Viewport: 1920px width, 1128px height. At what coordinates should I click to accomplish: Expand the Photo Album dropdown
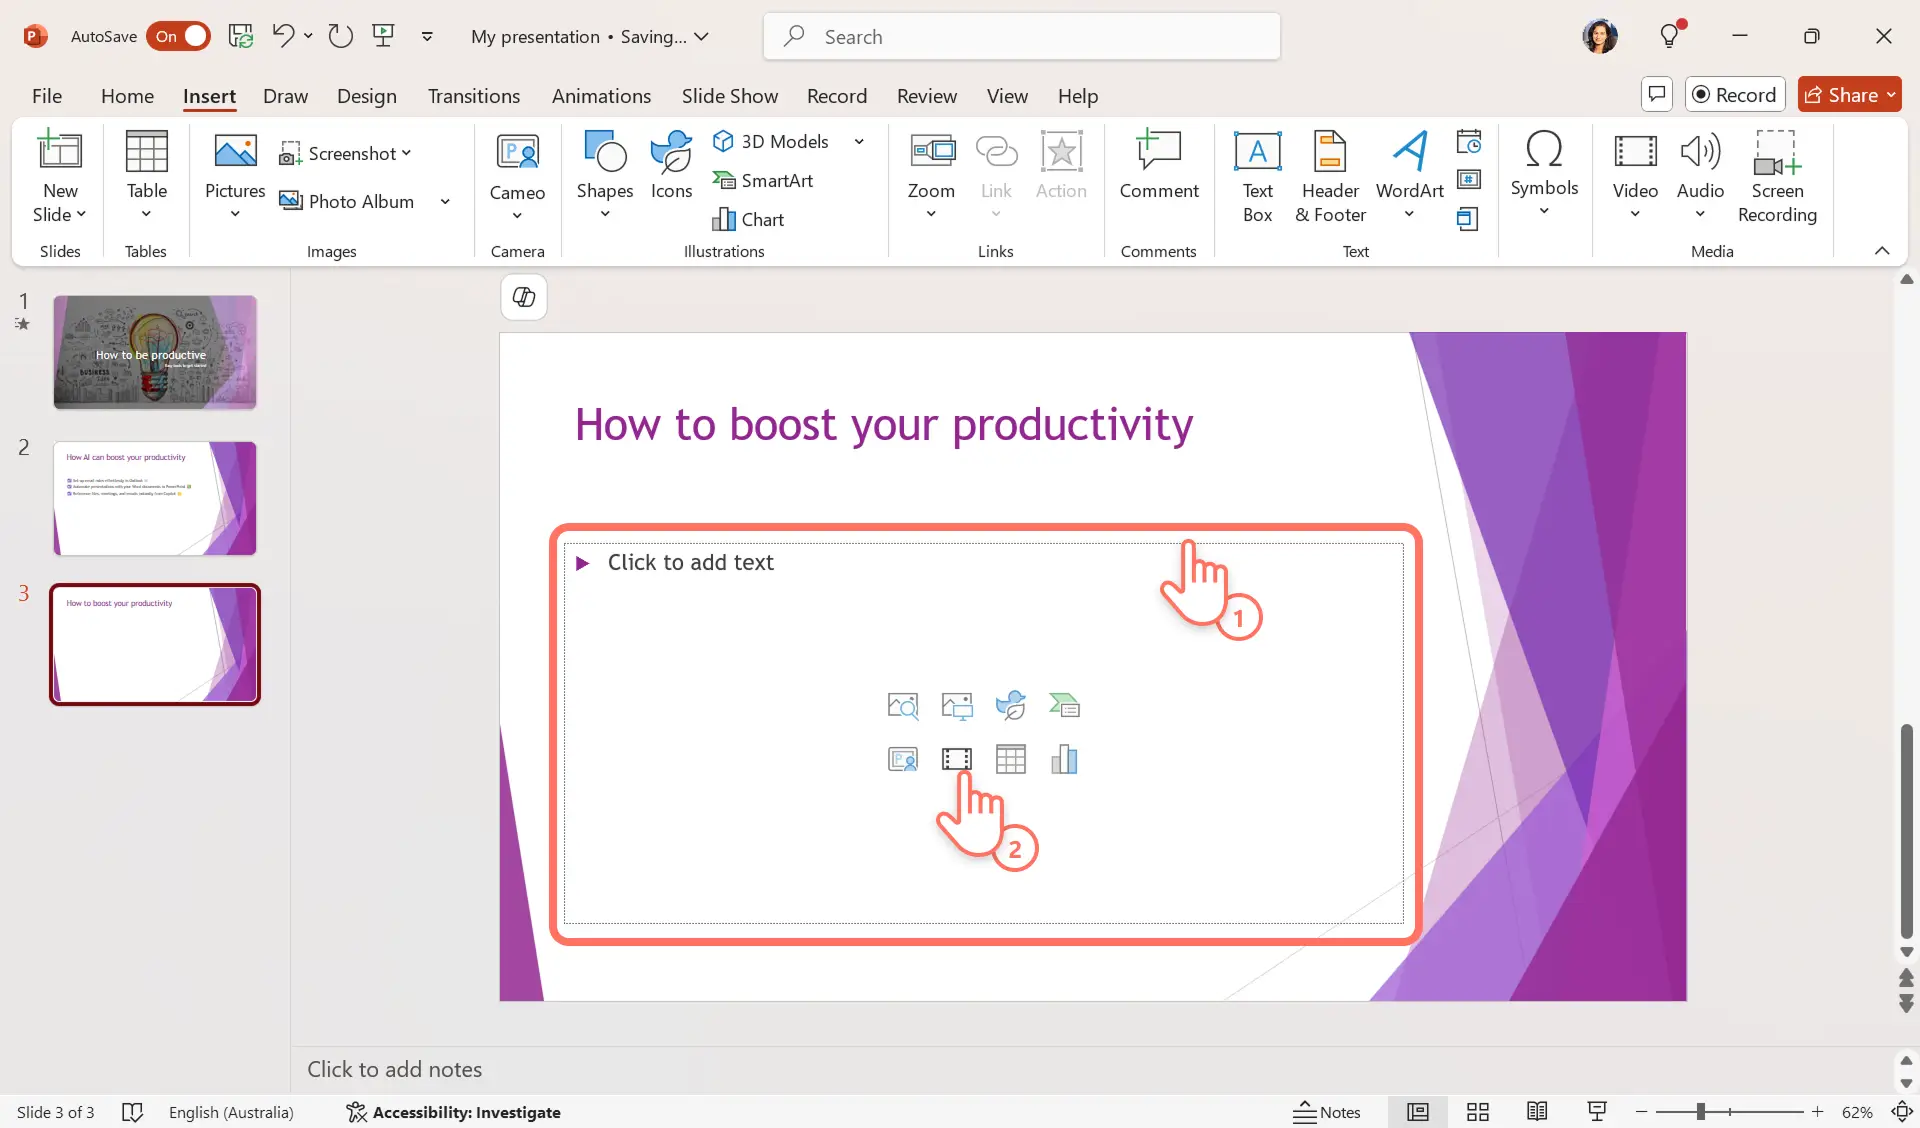coord(443,200)
